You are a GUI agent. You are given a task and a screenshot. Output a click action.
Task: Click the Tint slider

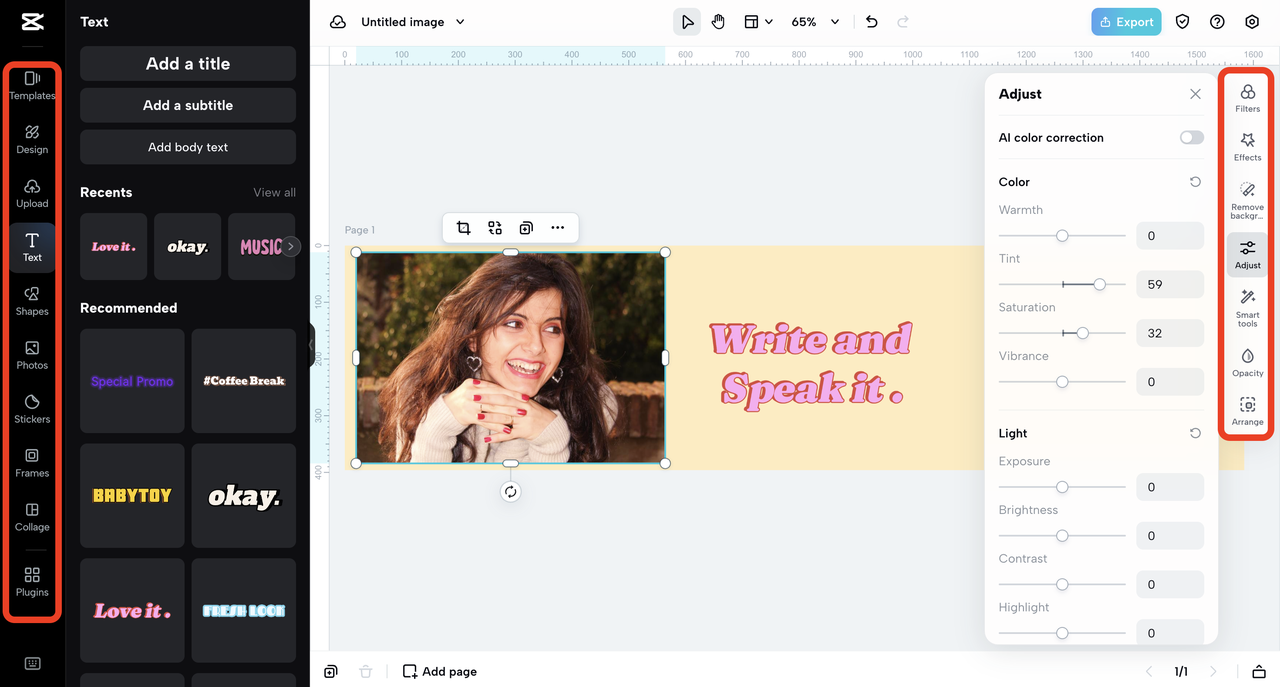point(1062,284)
